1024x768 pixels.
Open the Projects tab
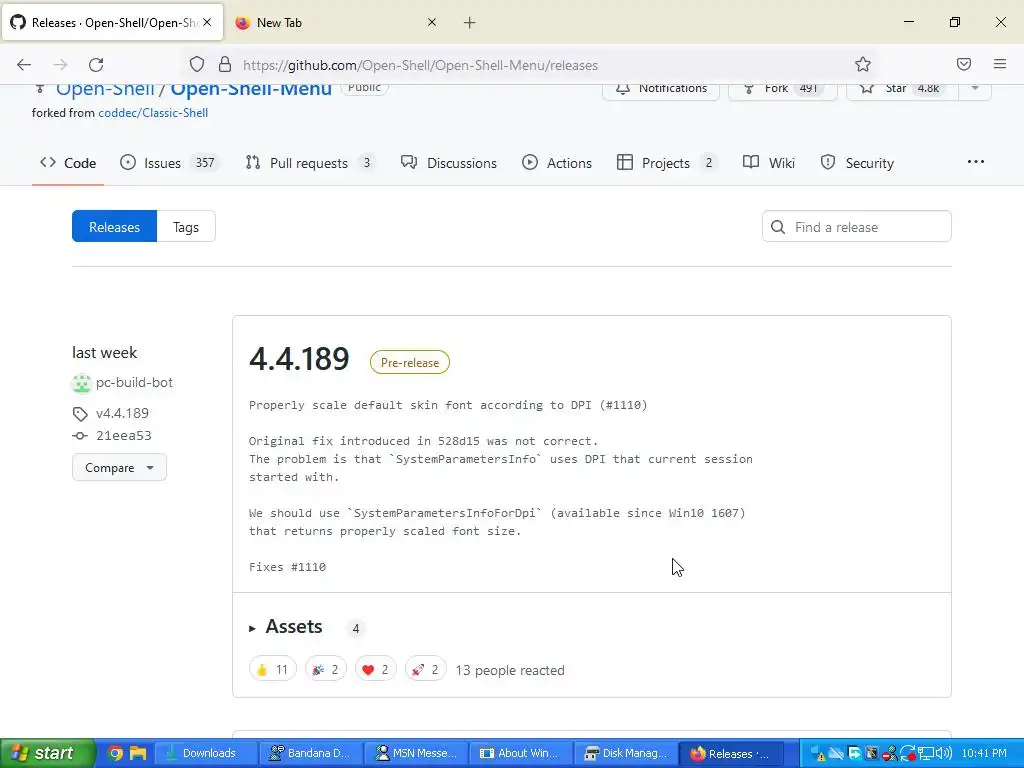[667, 163]
